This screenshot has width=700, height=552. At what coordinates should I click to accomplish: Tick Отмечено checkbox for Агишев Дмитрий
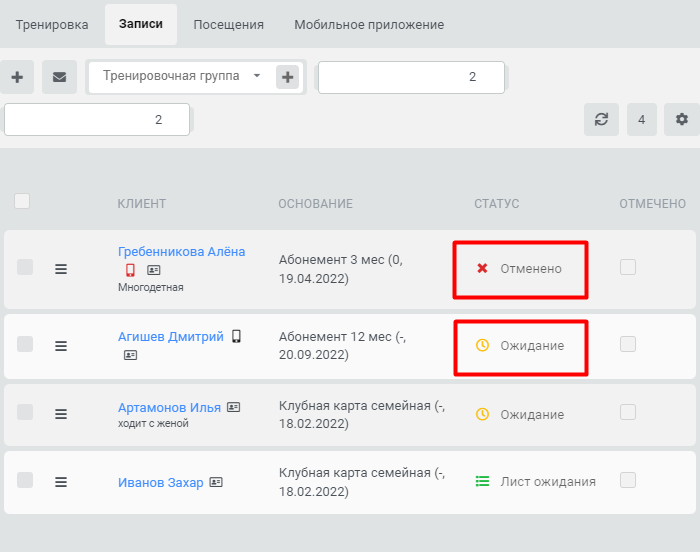coord(628,344)
